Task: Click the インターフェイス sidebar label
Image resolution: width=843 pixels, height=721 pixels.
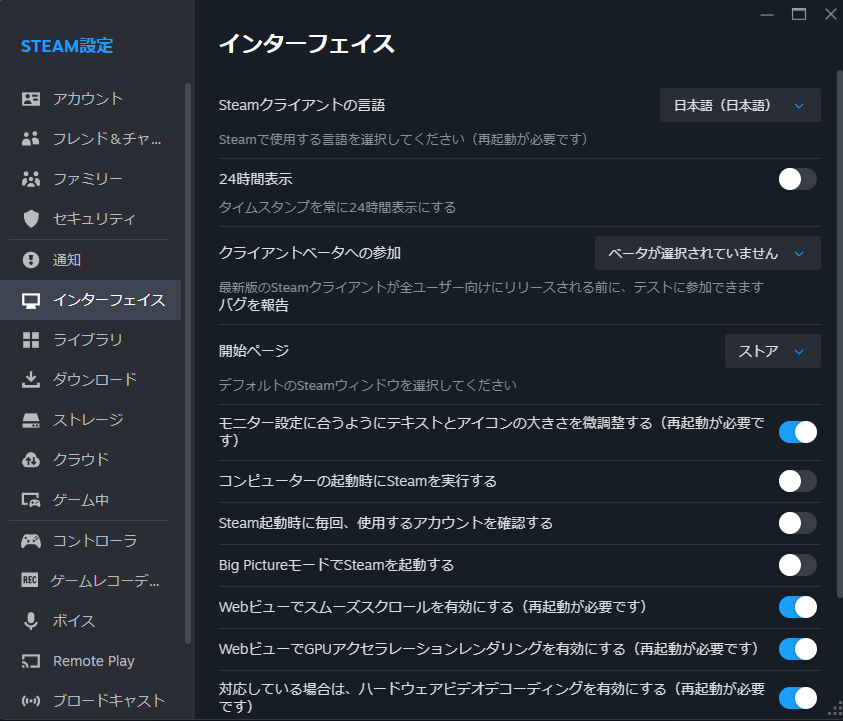Action: tap(109, 300)
